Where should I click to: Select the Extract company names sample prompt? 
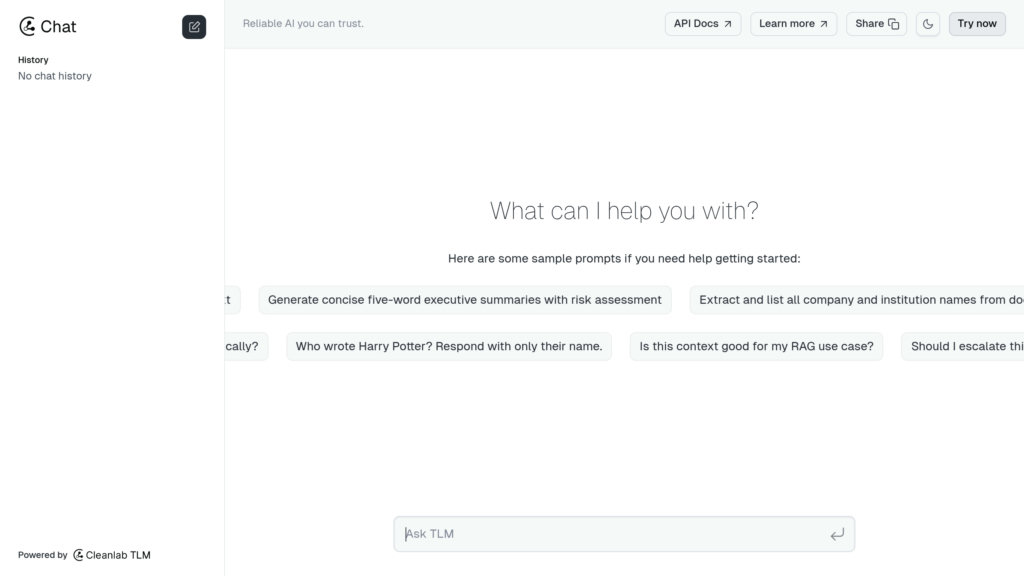point(857,300)
